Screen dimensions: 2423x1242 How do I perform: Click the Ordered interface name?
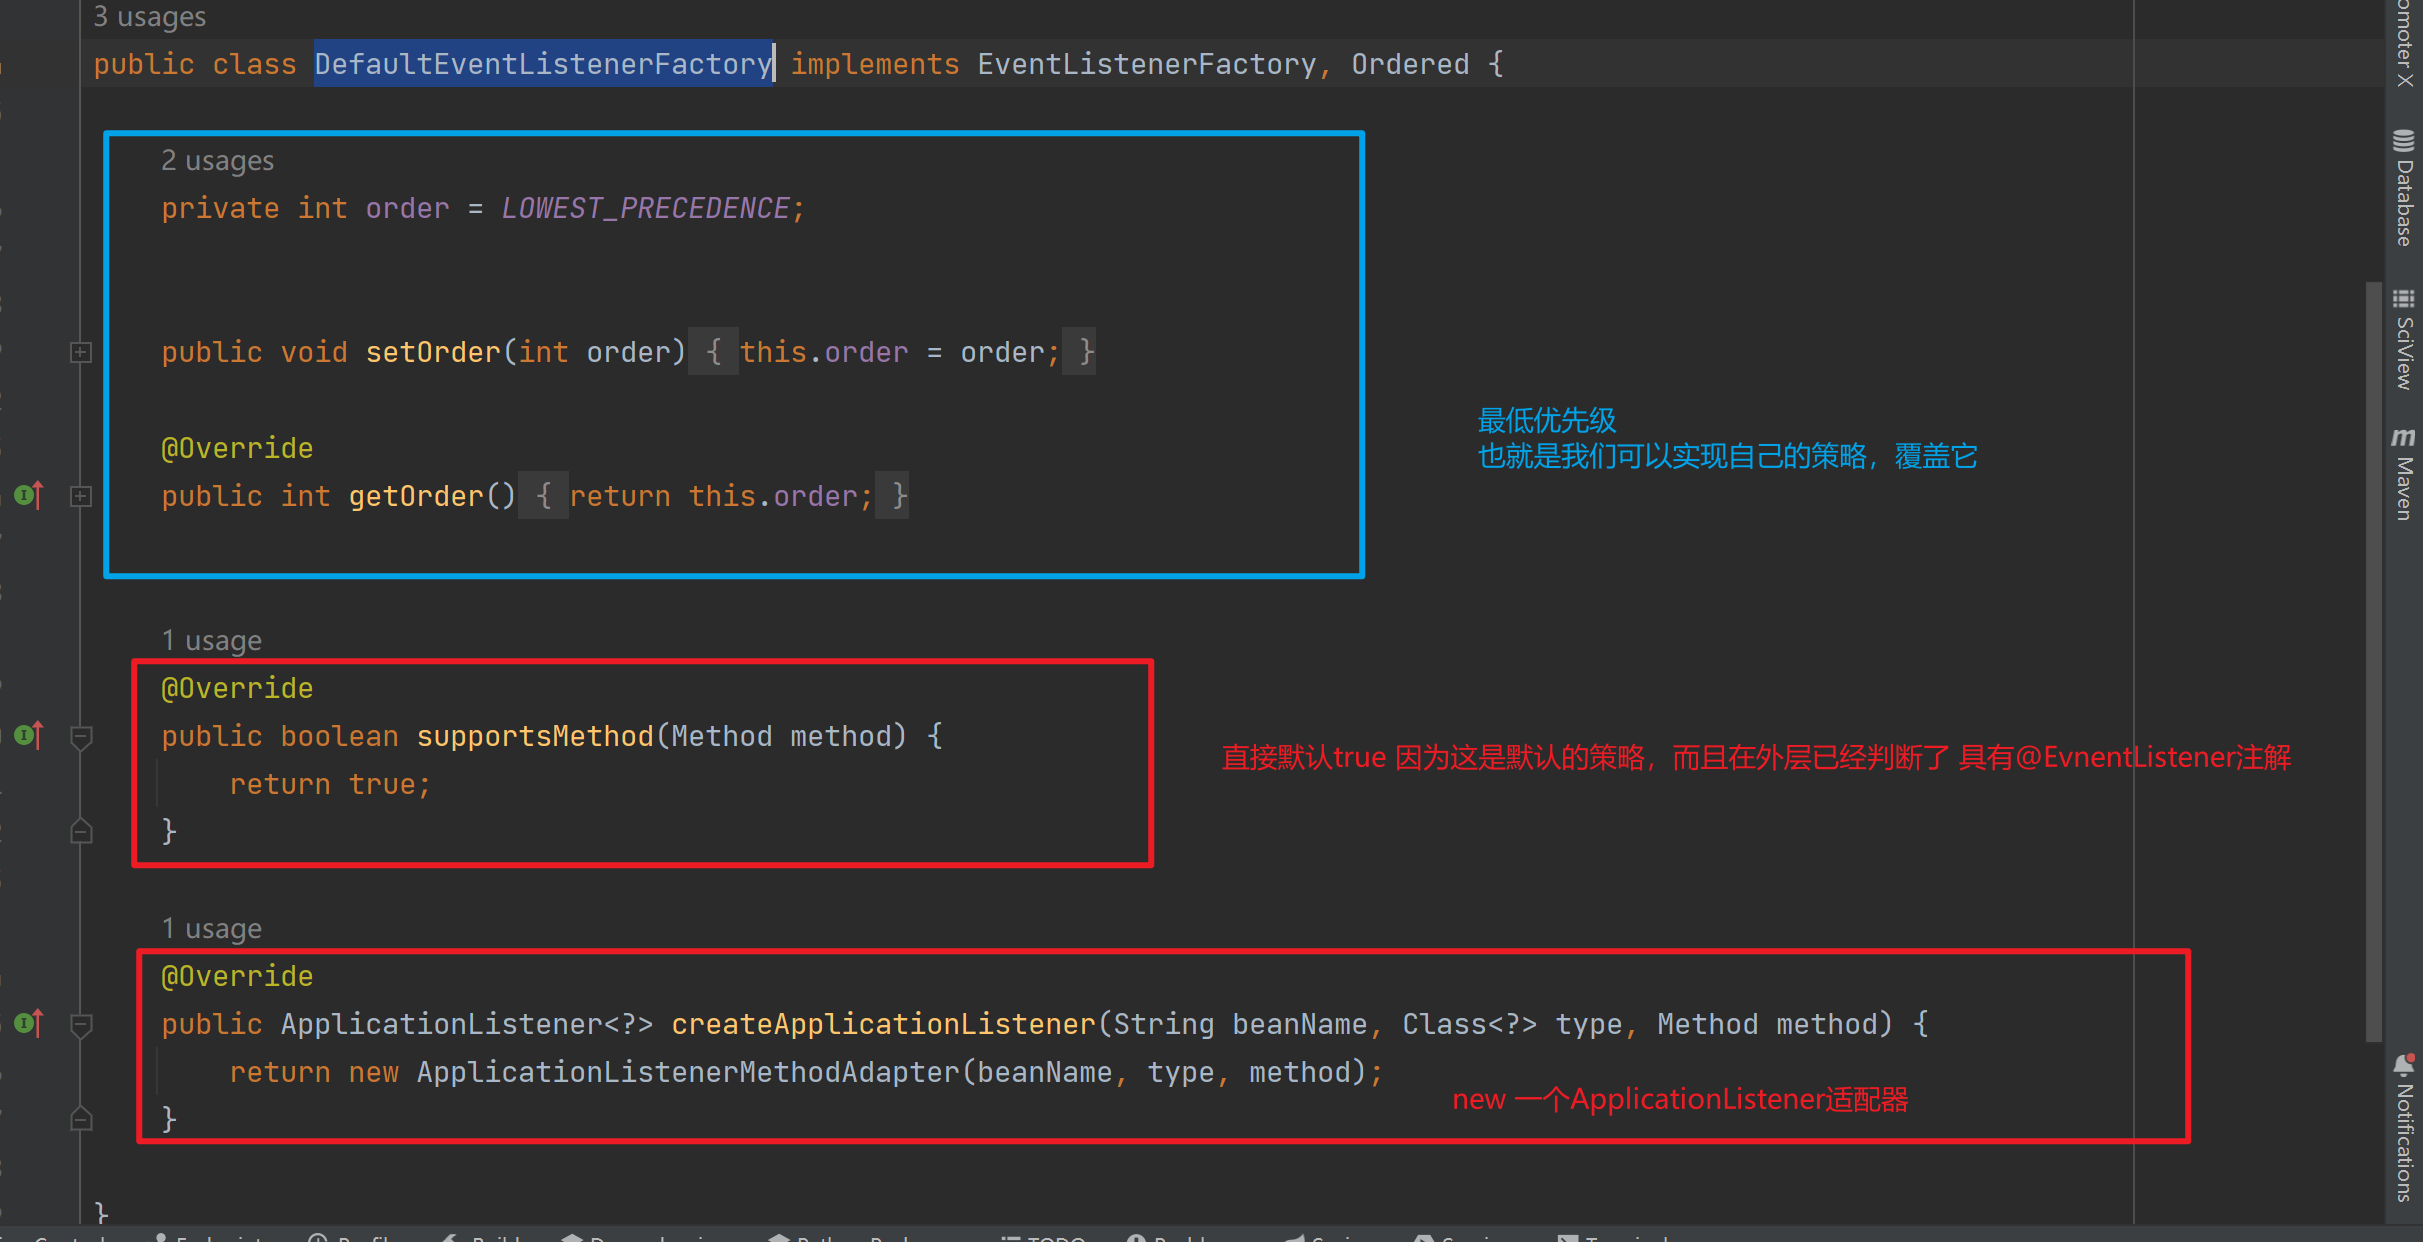point(1410,64)
